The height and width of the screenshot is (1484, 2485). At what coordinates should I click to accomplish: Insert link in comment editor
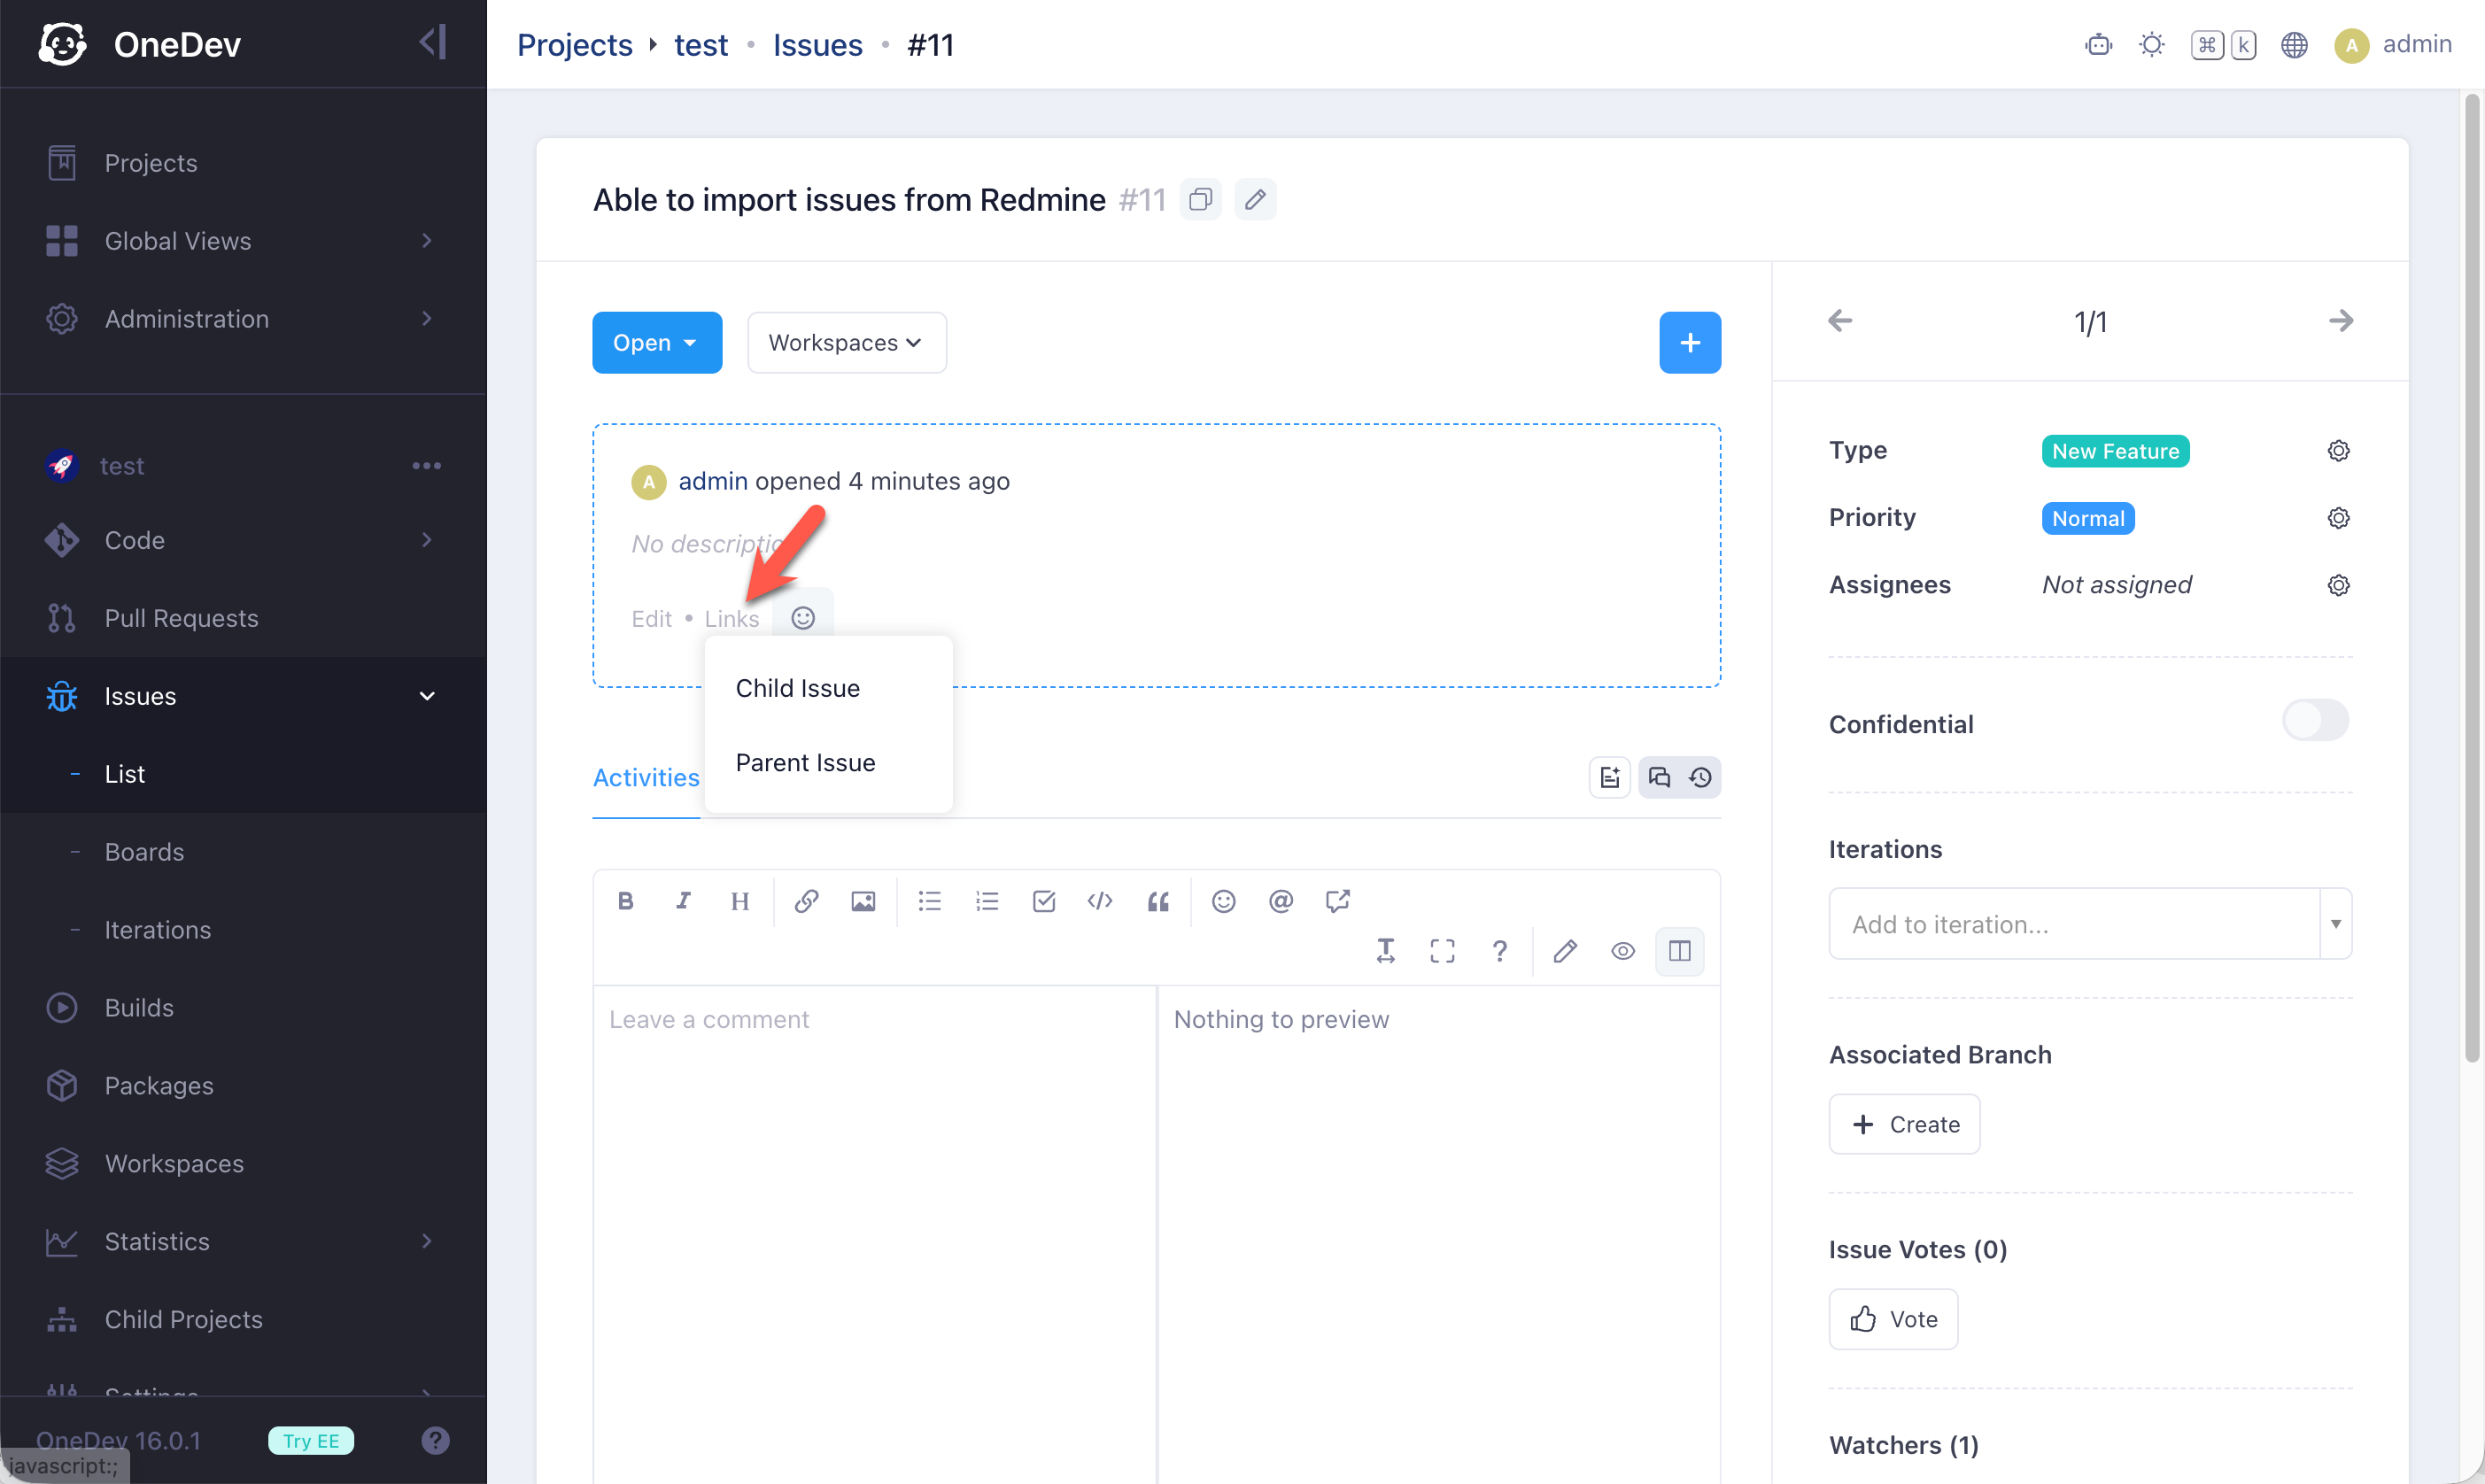point(806,901)
